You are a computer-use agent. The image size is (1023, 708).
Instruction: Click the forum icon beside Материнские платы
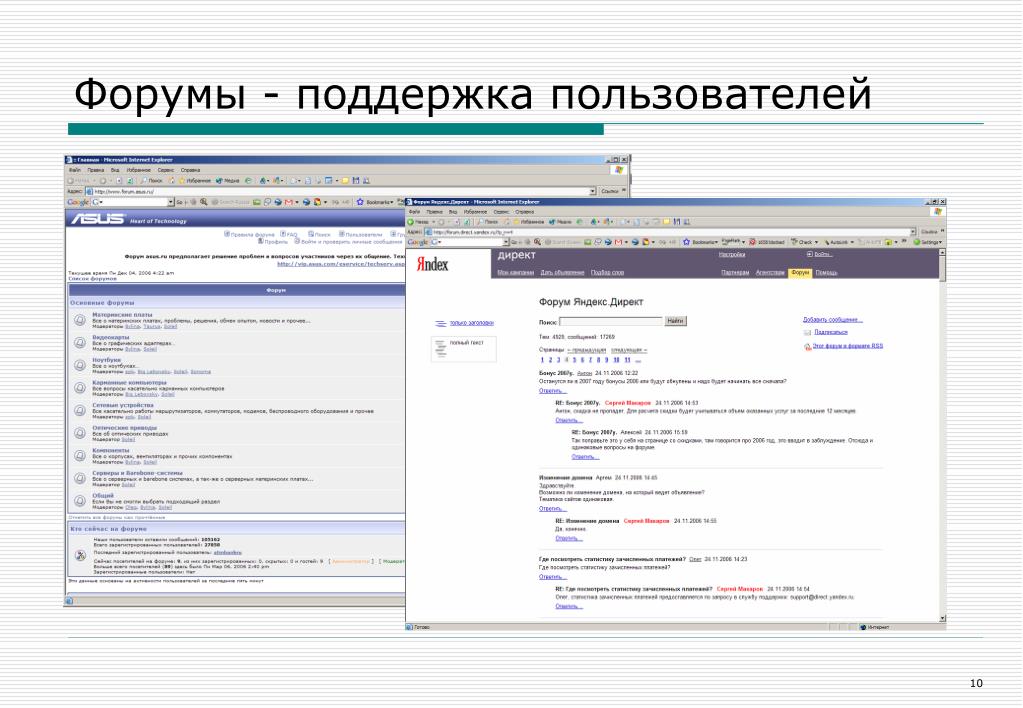point(80,320)
